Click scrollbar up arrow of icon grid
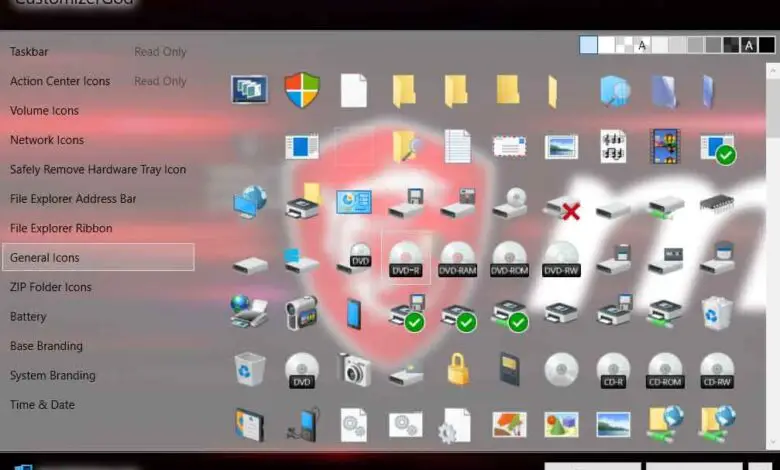The height and width of the screenshot is (470, 780). pyautogui.click(x=773, y=71)
